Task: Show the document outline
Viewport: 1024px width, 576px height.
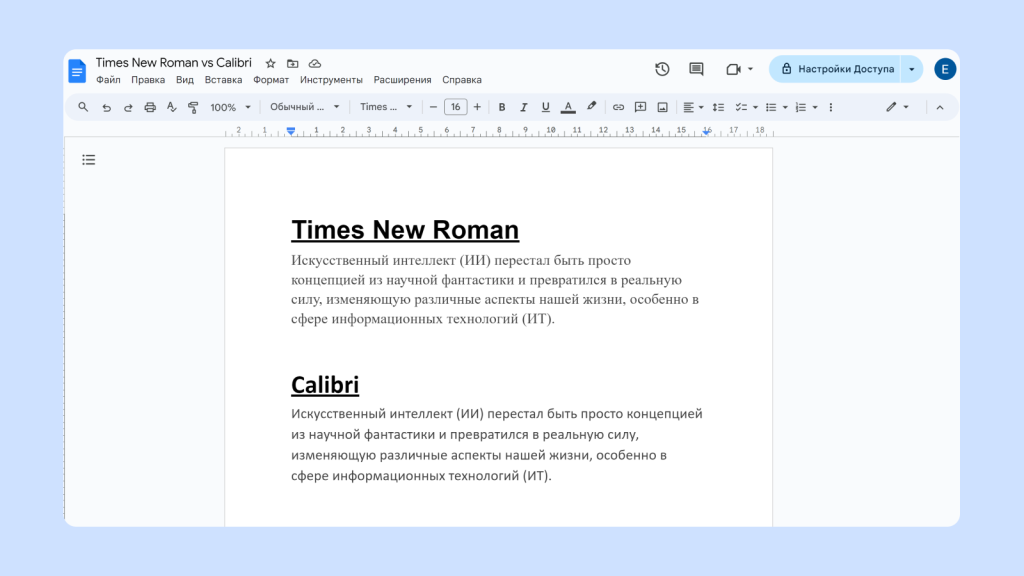Action: coord(88,159)
